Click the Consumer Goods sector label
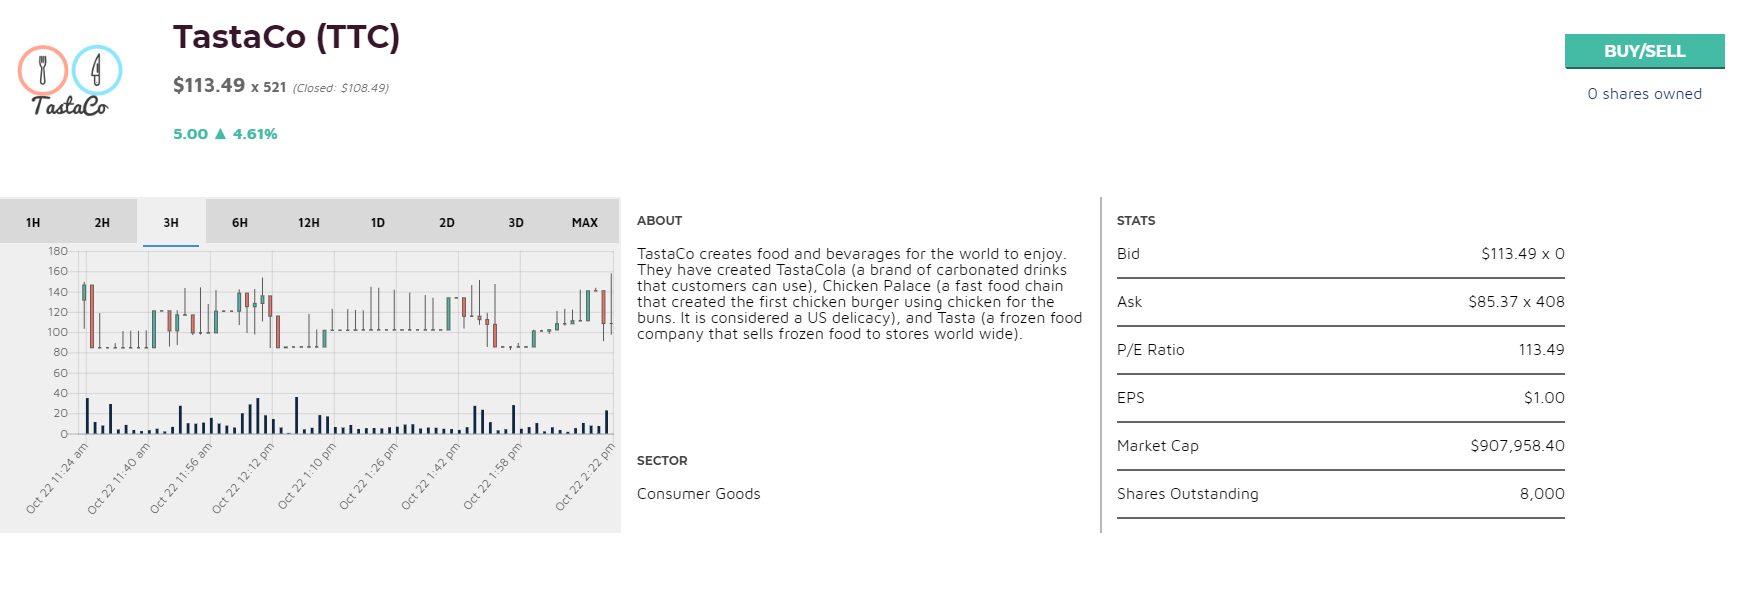The width and height of the screenshot is (1748, 602). tap(698, 494)
